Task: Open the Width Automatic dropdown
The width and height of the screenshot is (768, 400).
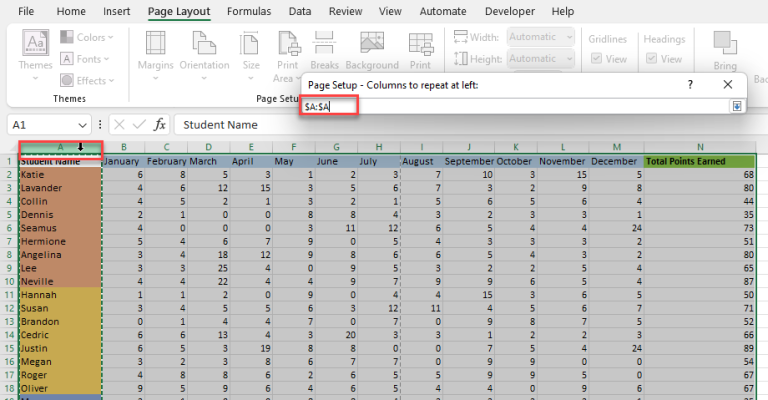Action: point(569,37)
